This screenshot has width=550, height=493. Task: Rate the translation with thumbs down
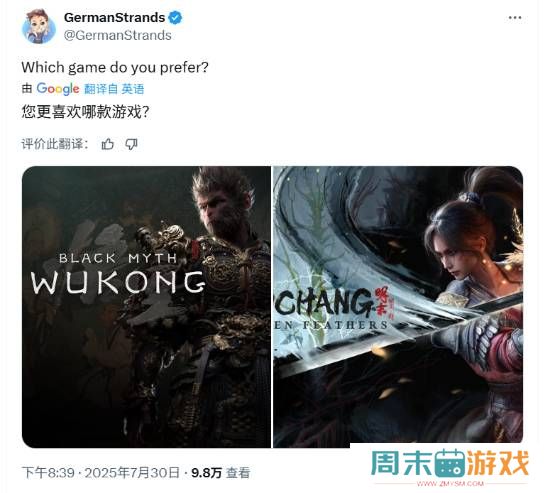pos(132,144)
